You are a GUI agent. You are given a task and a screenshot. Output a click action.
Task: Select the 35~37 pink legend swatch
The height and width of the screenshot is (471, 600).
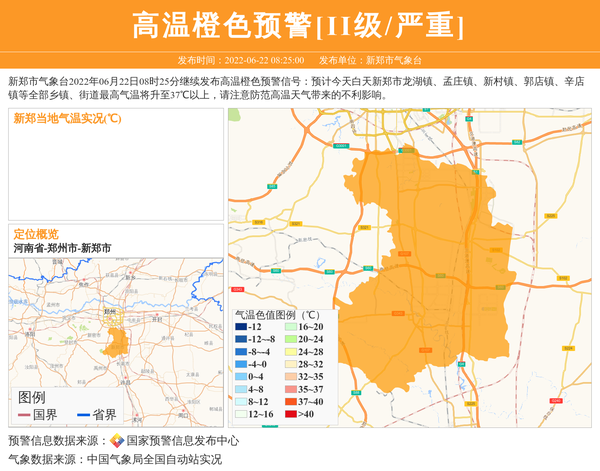[289, 389]
